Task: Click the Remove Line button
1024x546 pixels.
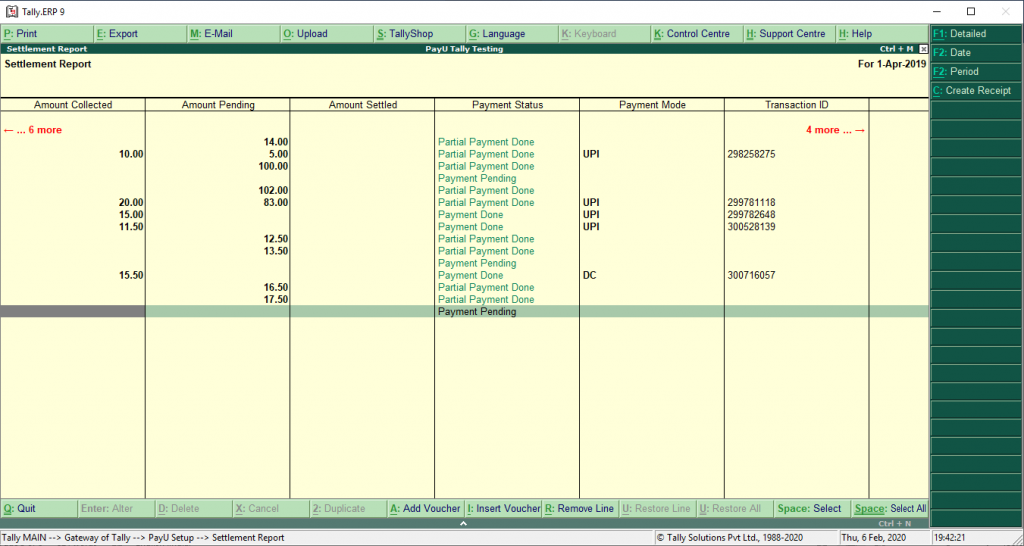Action: [x=581, y=509]
